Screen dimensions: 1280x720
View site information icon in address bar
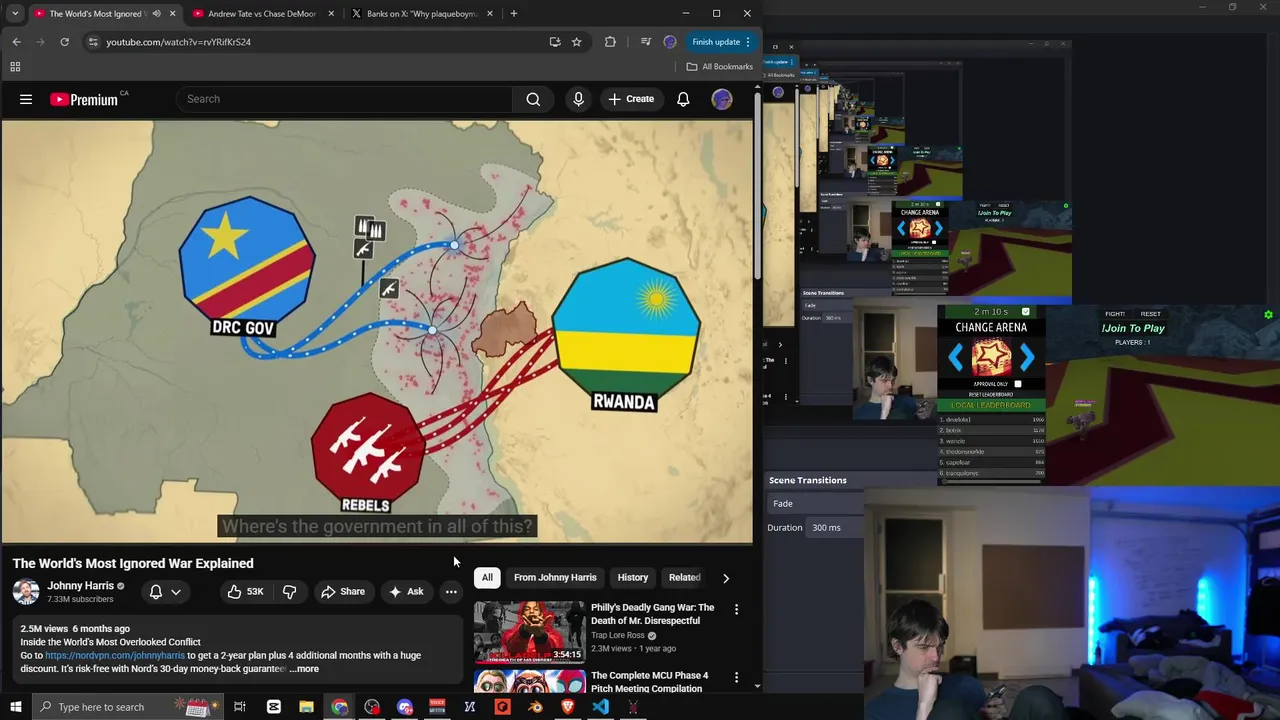click(x=93, y=42)
